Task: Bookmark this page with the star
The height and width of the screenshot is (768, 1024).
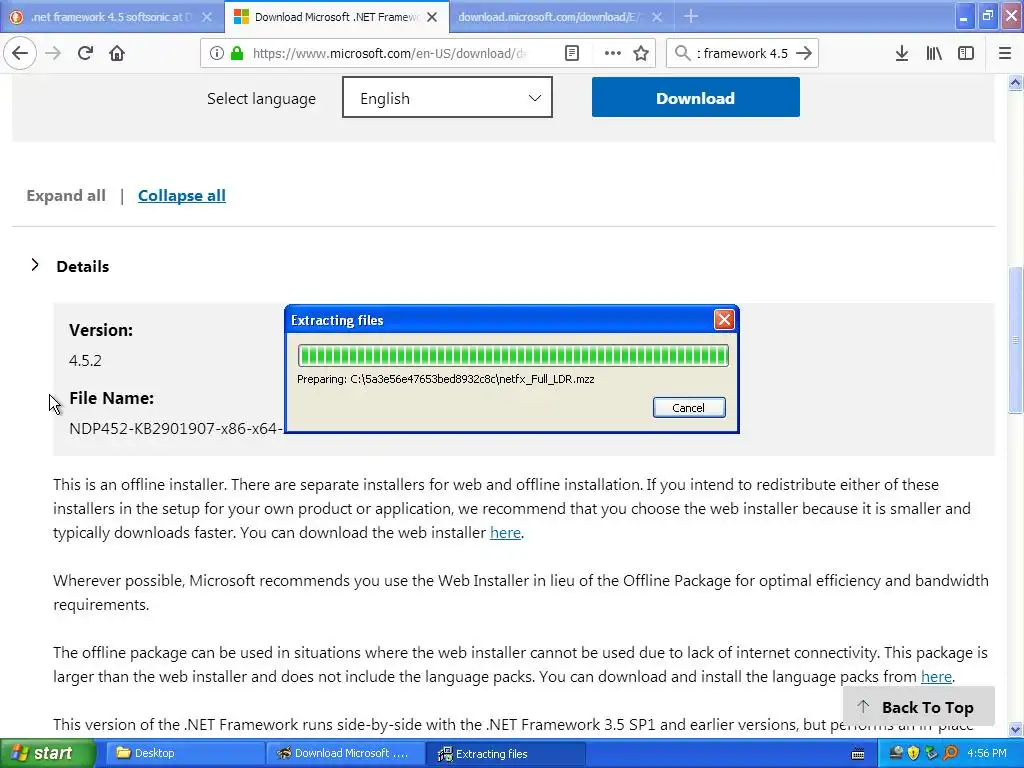Action: (x=641, y=53)
